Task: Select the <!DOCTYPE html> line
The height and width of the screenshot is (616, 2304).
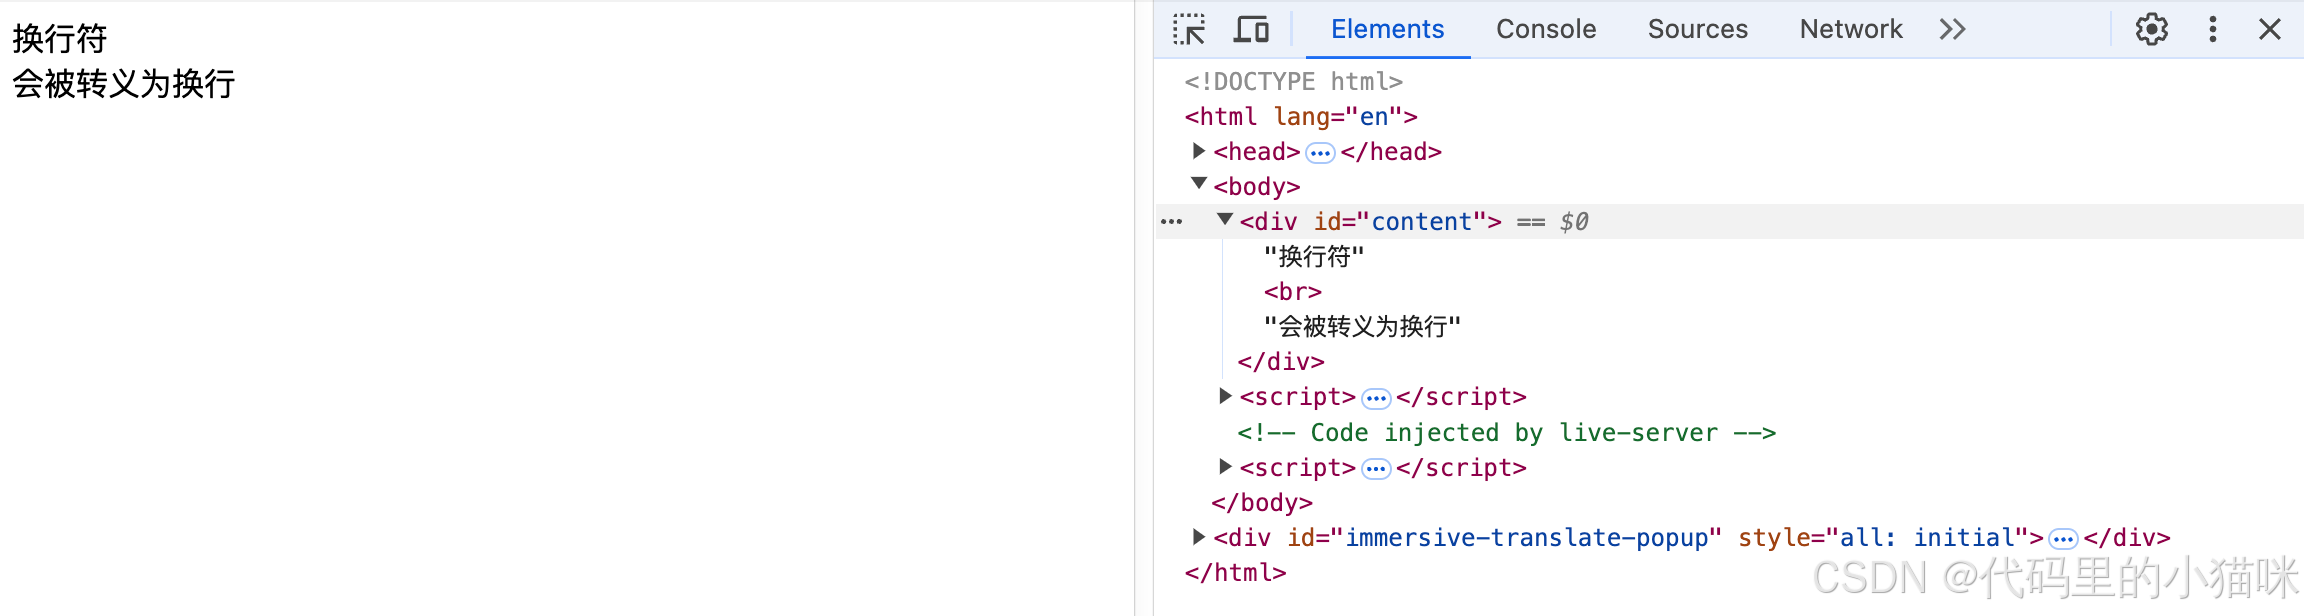Action: pos(1293,81)
